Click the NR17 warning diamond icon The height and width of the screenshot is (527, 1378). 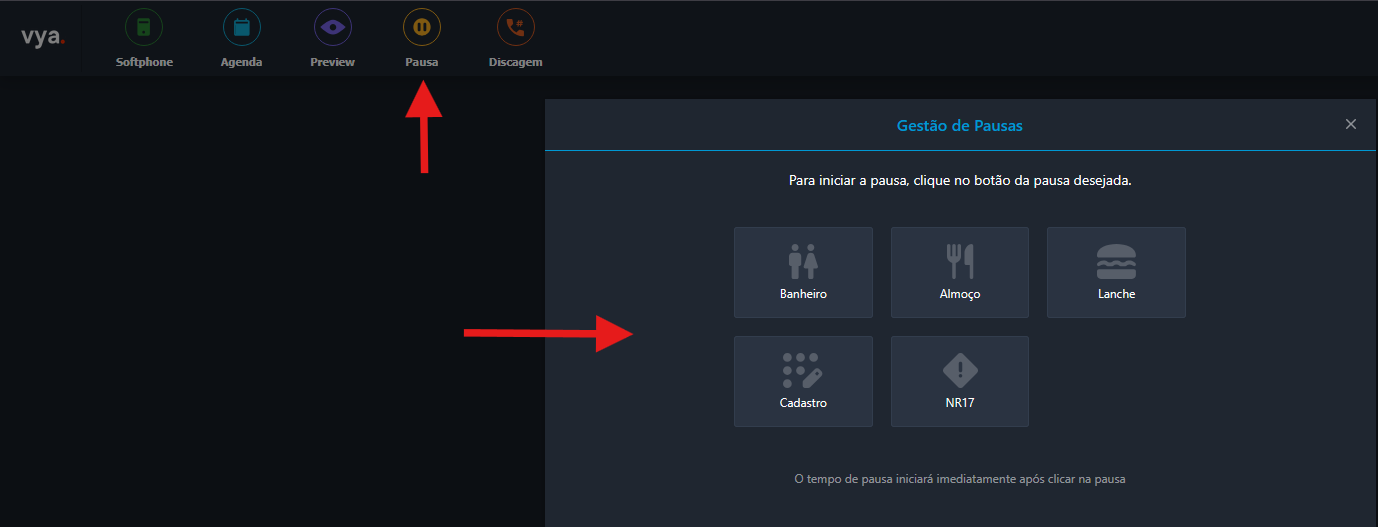pos(960,370)
